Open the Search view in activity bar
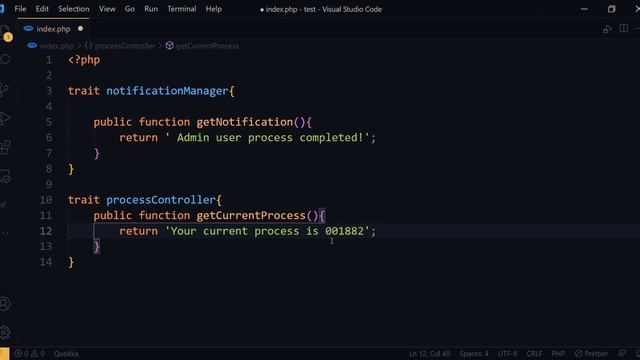 5,60
